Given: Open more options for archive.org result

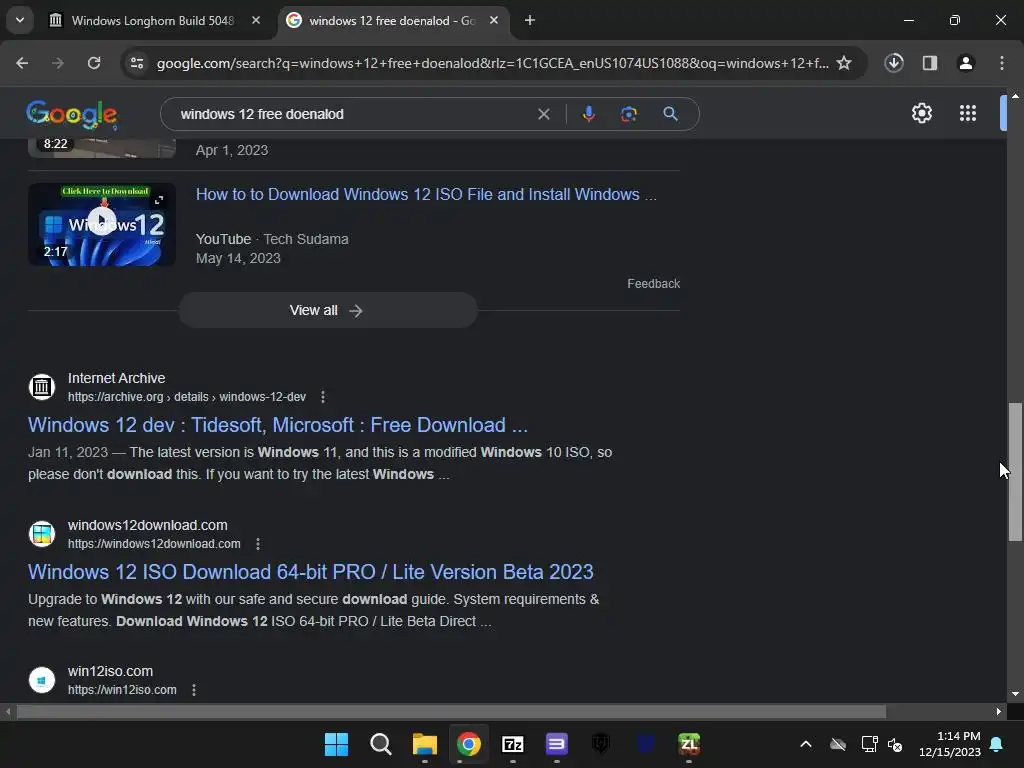Looking at the screenshot, I should [323, 397].
